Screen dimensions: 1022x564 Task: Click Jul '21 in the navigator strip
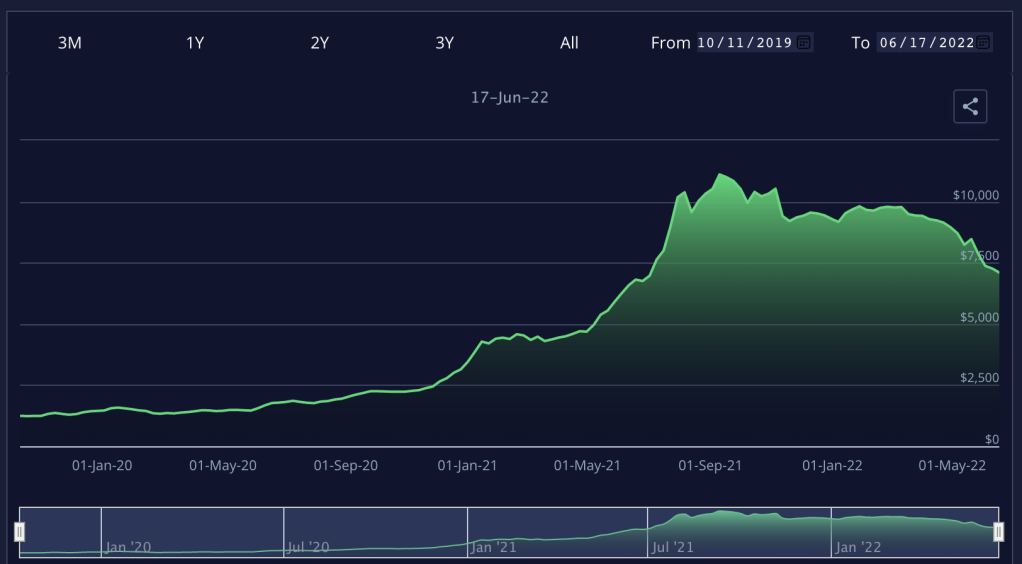pyautogui.click(x=673, y=547)
